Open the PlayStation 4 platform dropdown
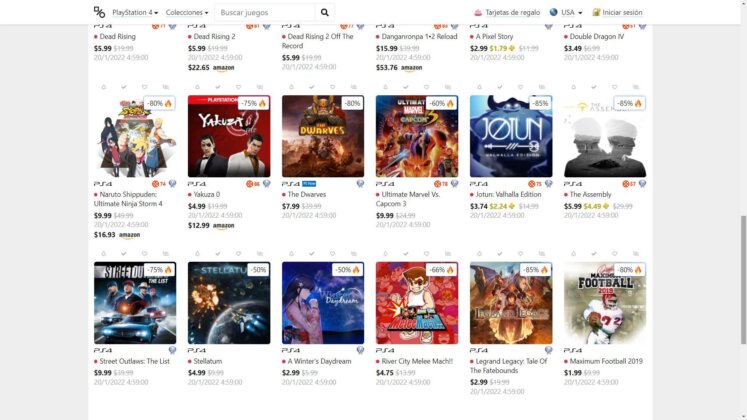Viewport: 747px width, 420px height. (135, 12)
